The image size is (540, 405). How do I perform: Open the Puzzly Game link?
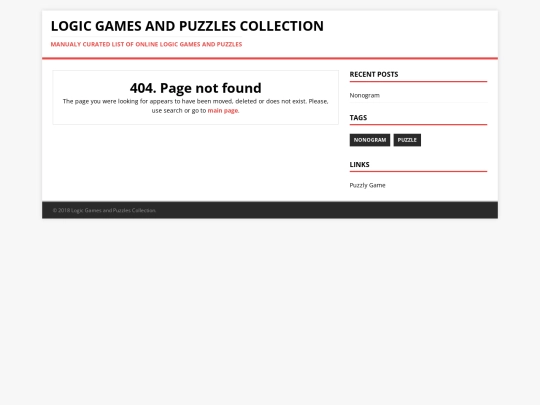point(367,185)
